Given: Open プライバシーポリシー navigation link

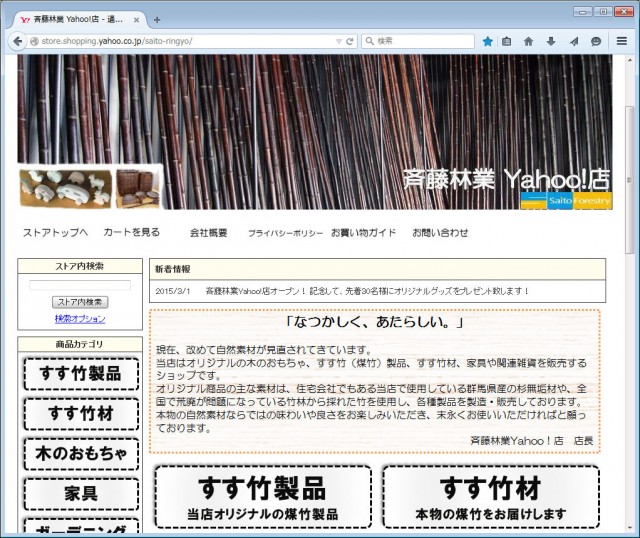Looking at the screenshot, I should 285,233.
